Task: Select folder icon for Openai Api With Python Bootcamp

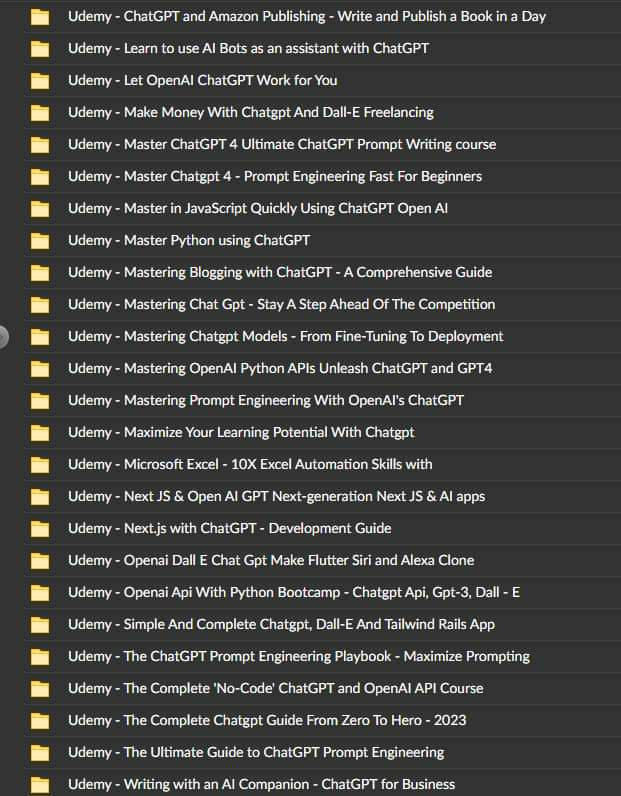Action: point(40,593)
